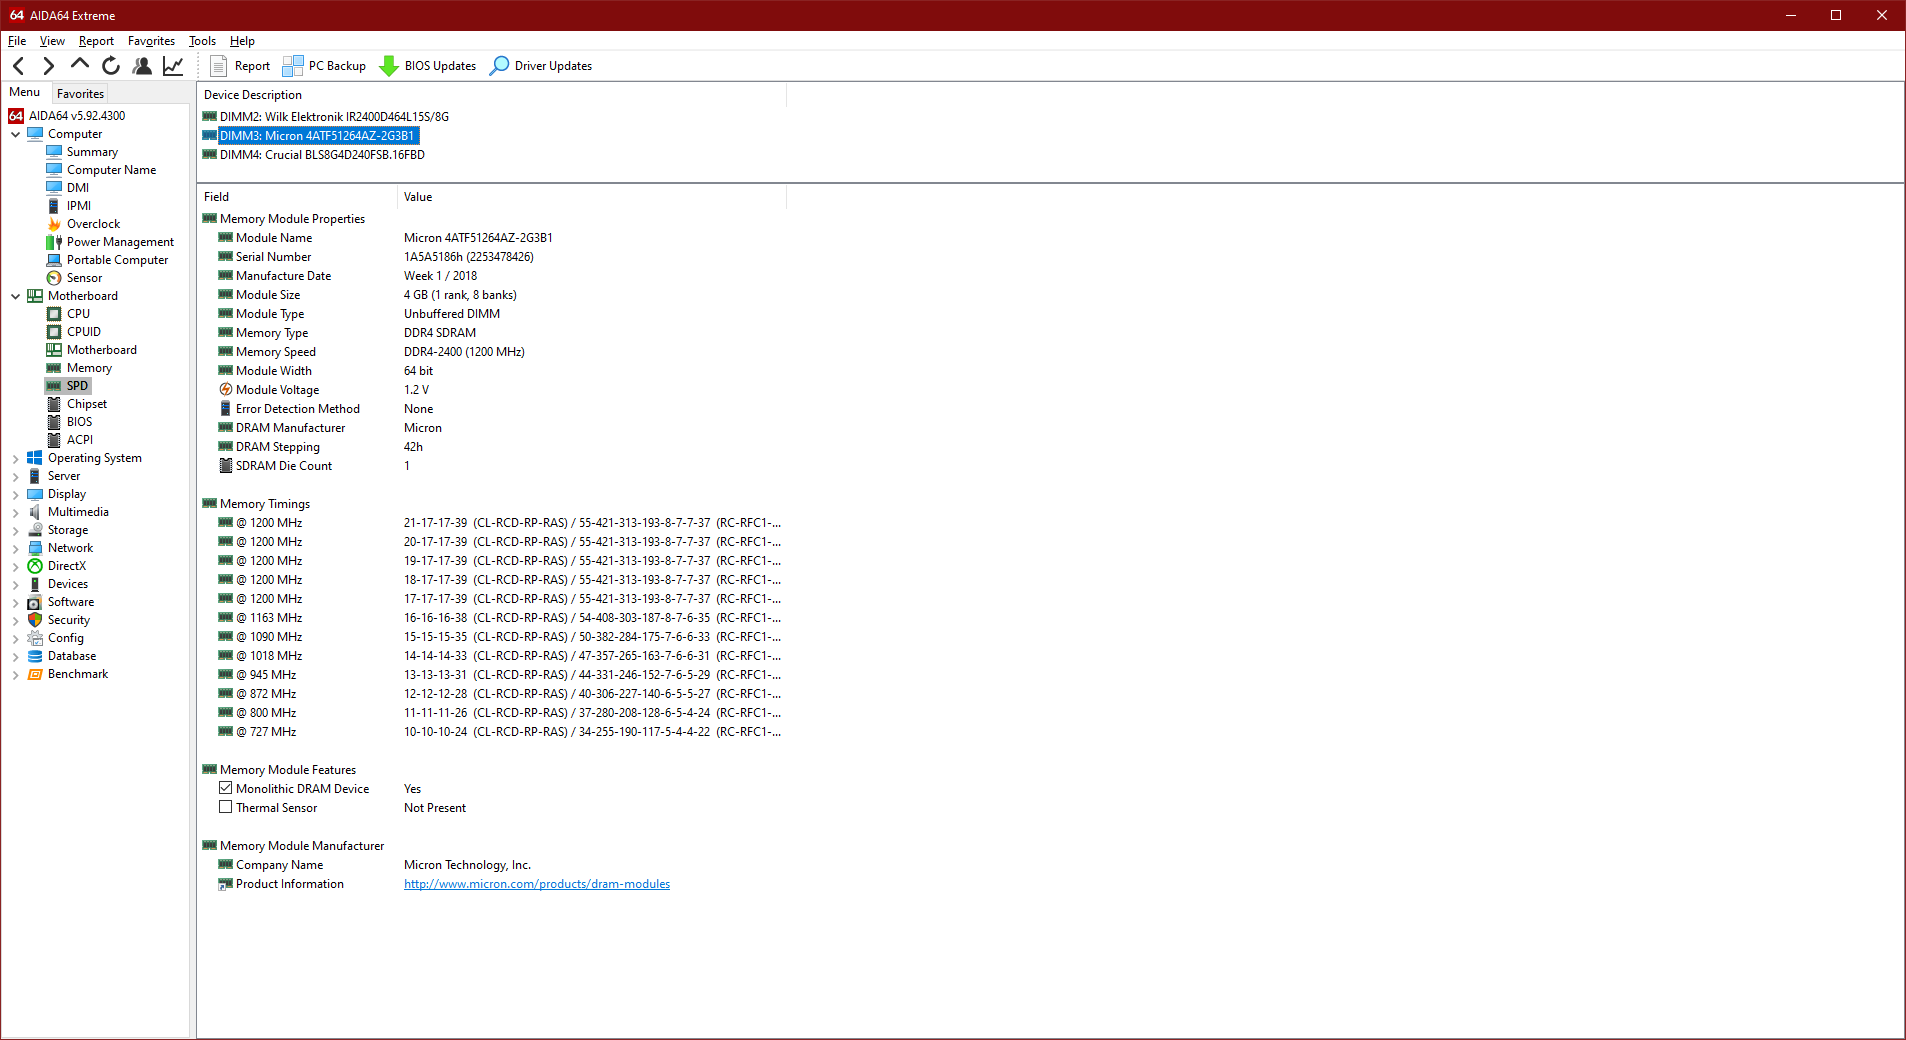Screen dimensions: 1906x1040
Task: Click the Database icon
Action: coord(35,656)
